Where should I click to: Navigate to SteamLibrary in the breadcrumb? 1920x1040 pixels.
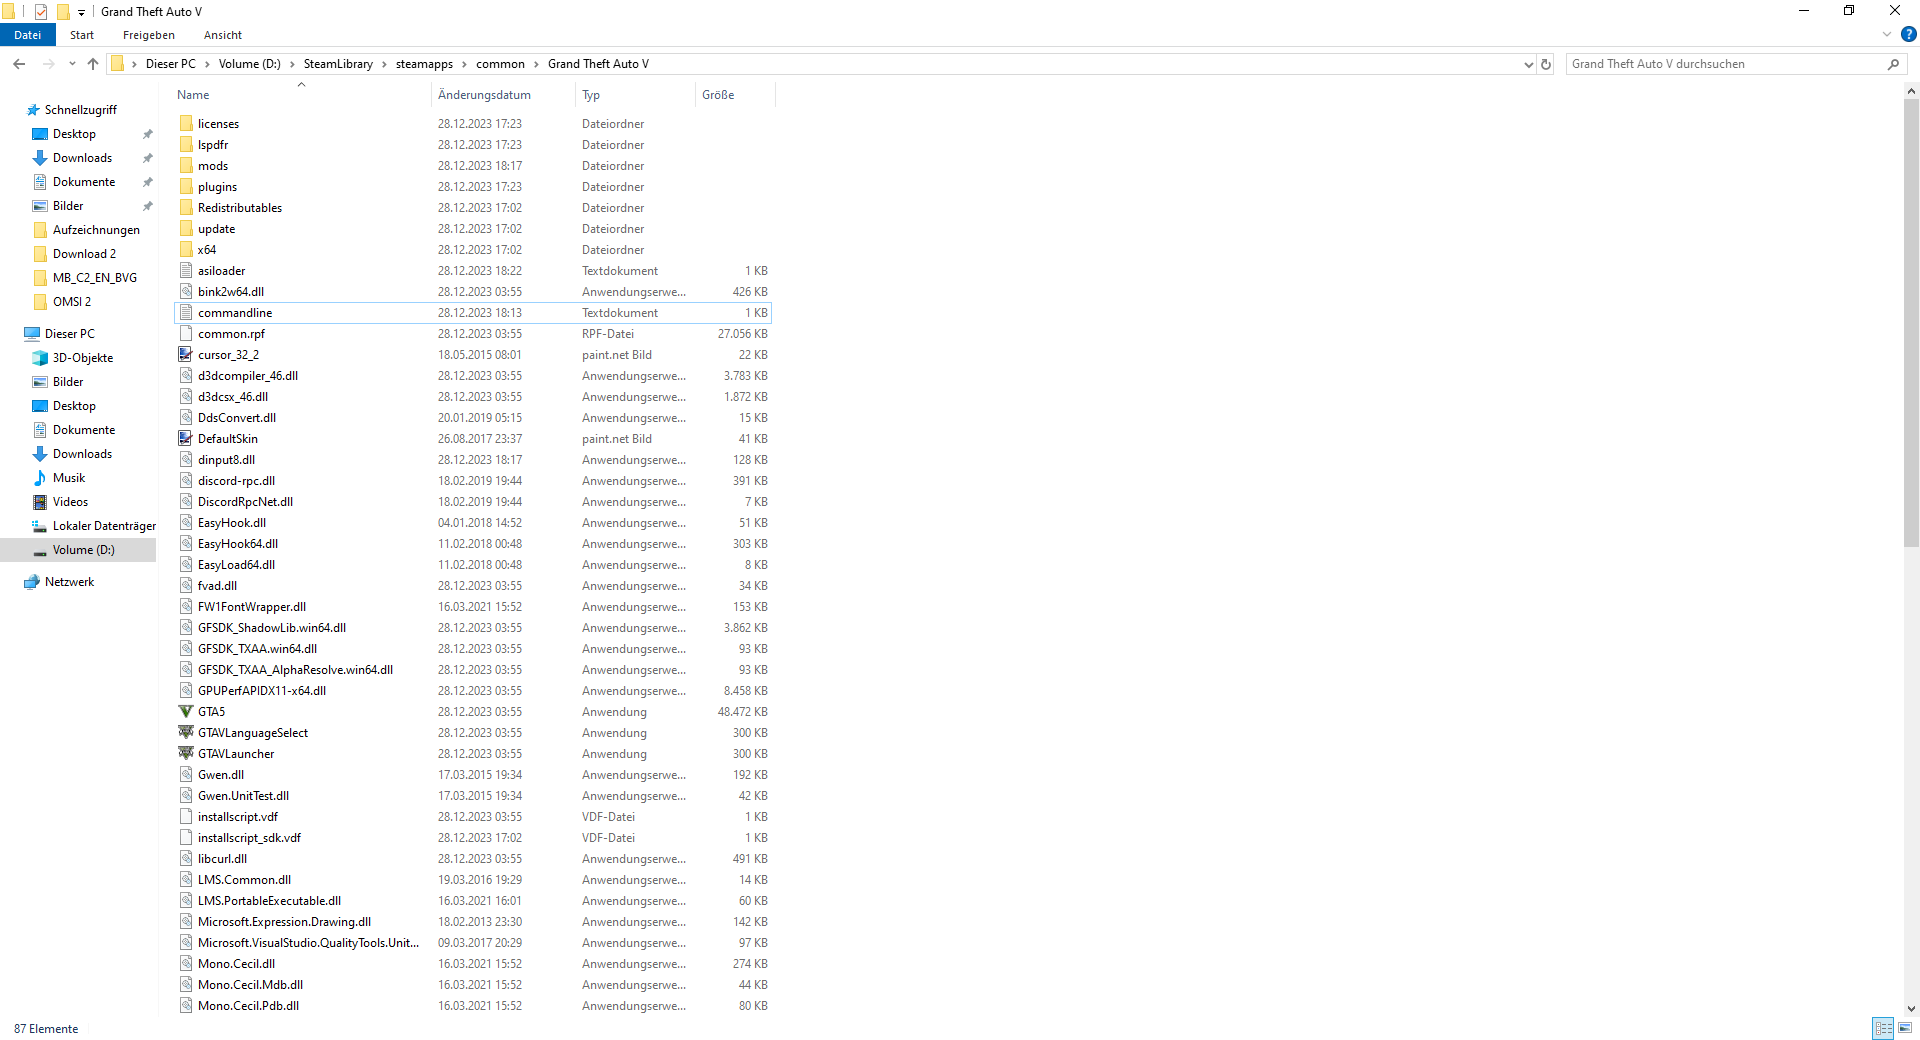[x=338, y=64]
